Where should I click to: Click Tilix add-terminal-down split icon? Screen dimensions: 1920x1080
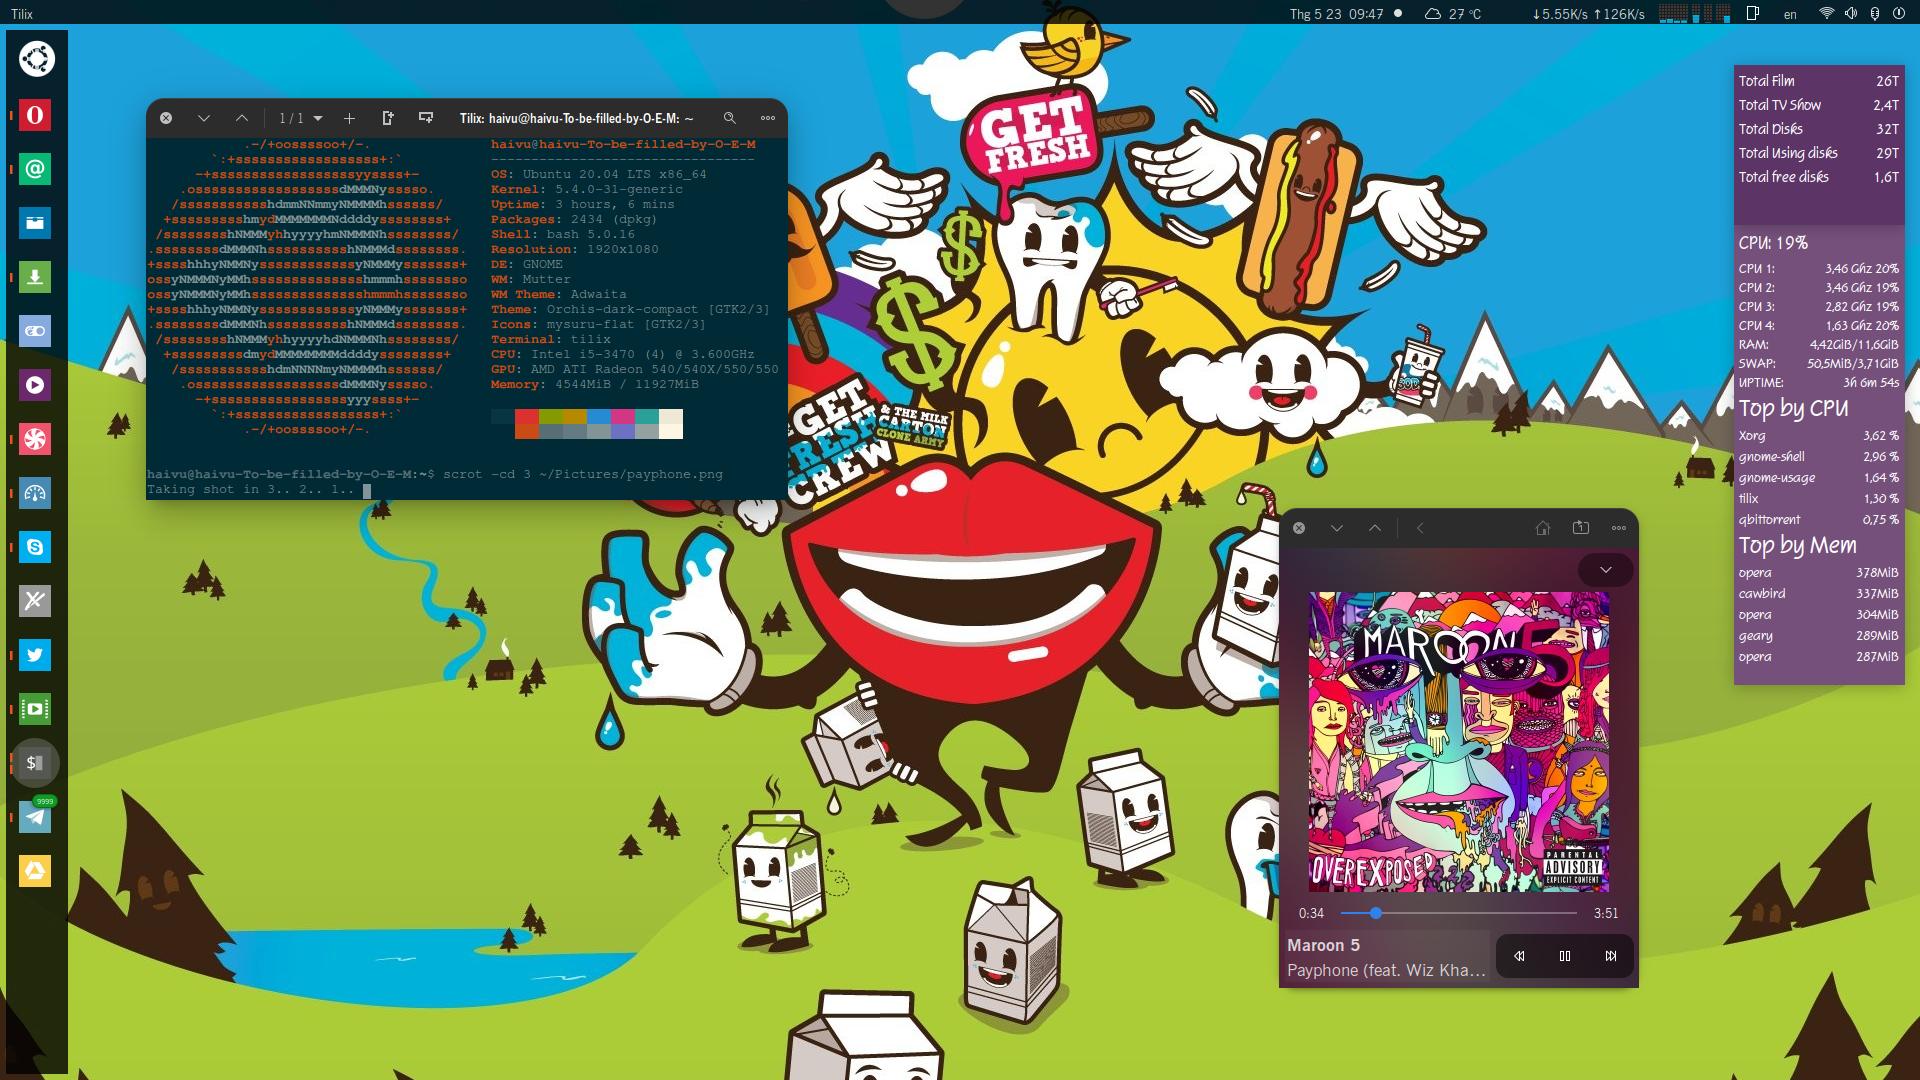426,118
